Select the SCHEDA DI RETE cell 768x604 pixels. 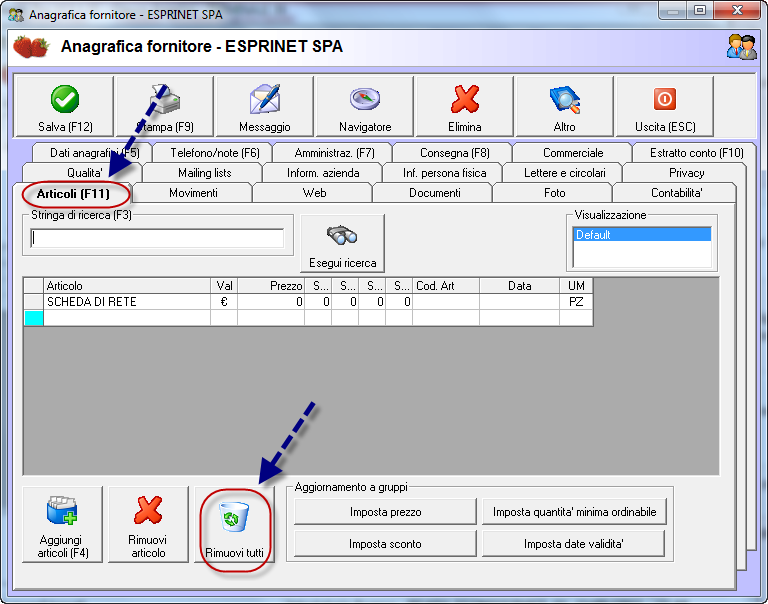pos(127,302)
